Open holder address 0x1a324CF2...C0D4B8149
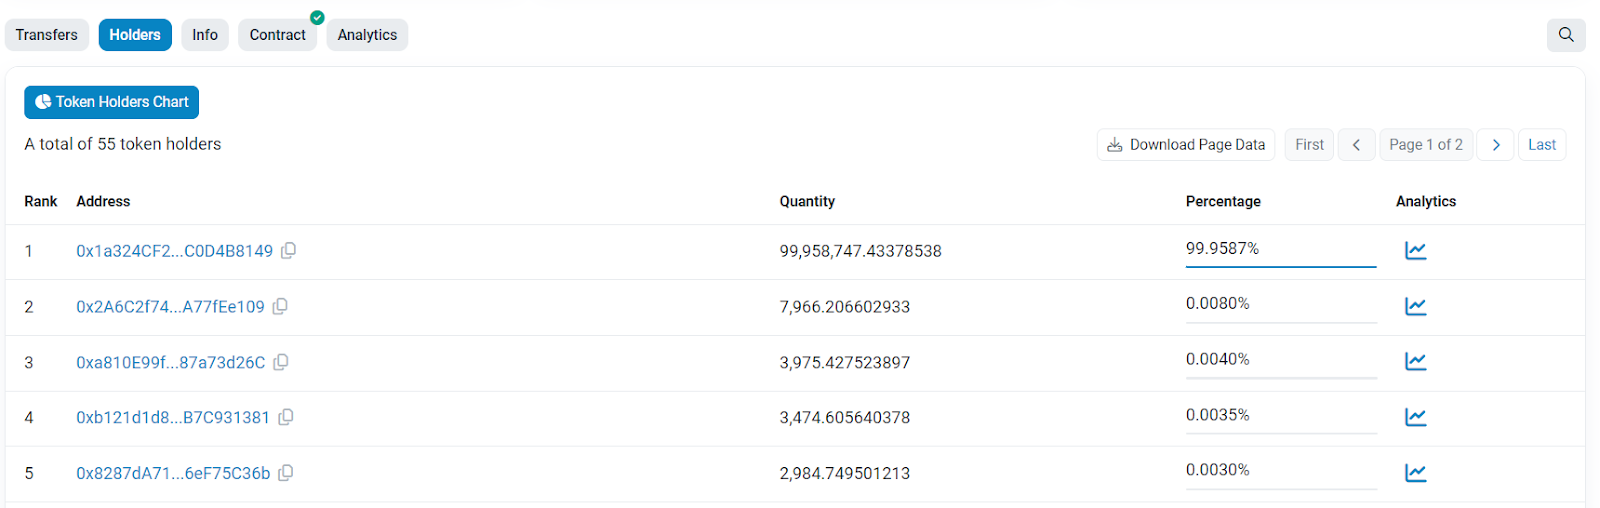The height and width of the screenshot is (508, 1600). 174,251
